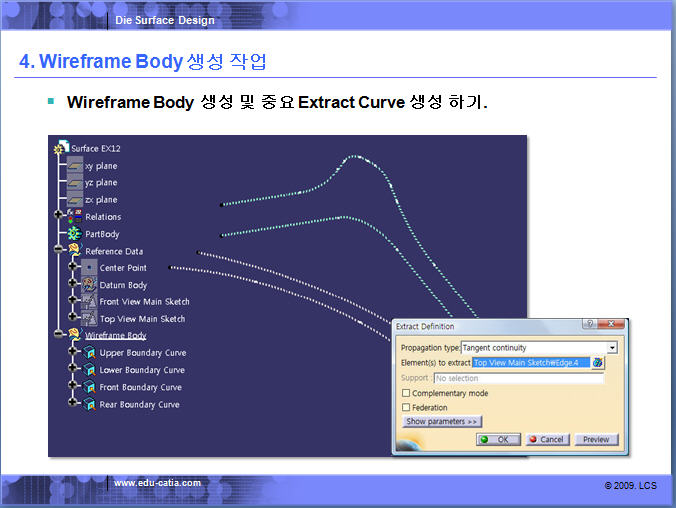The height and width of the screenshot is (508, 676).
Task: Open the Propagation type dropdown
Action: point(612,348)
